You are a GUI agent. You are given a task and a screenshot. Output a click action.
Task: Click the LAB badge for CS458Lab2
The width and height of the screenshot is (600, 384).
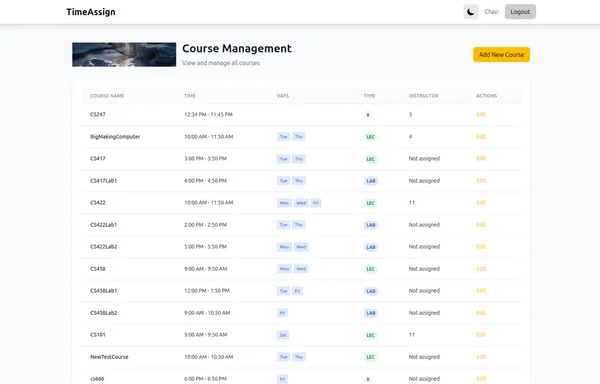[371, 313]
